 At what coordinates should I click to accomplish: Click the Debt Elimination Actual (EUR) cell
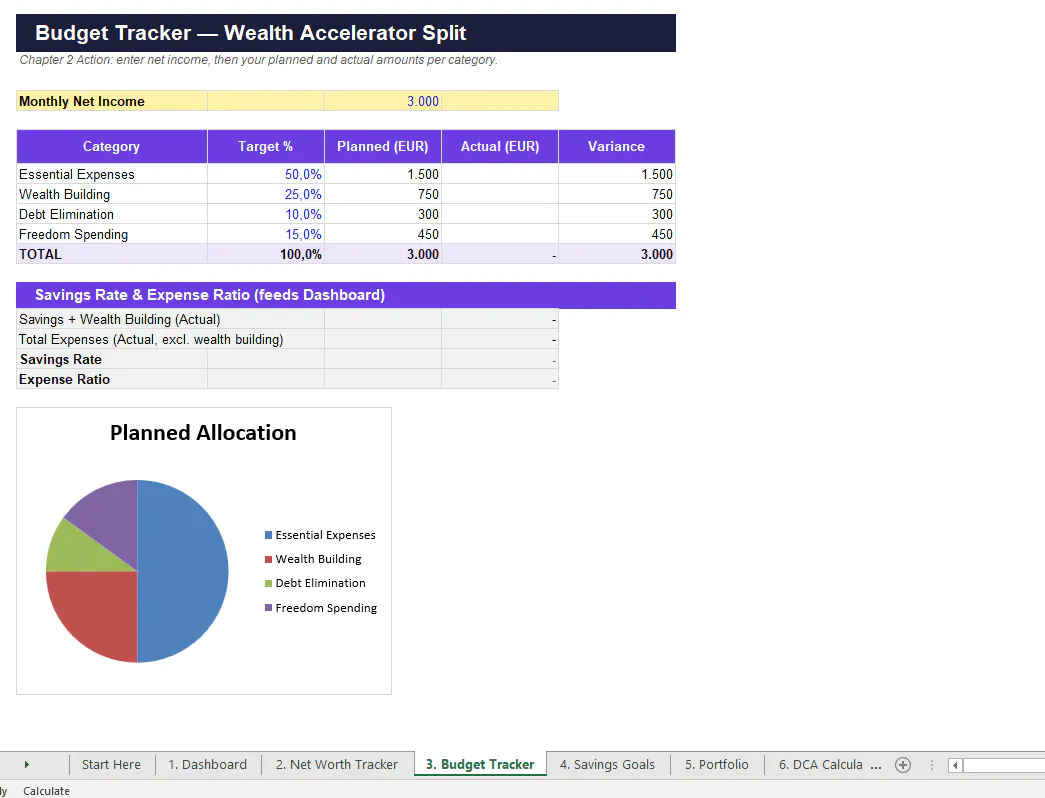click(x=500, y=214)
